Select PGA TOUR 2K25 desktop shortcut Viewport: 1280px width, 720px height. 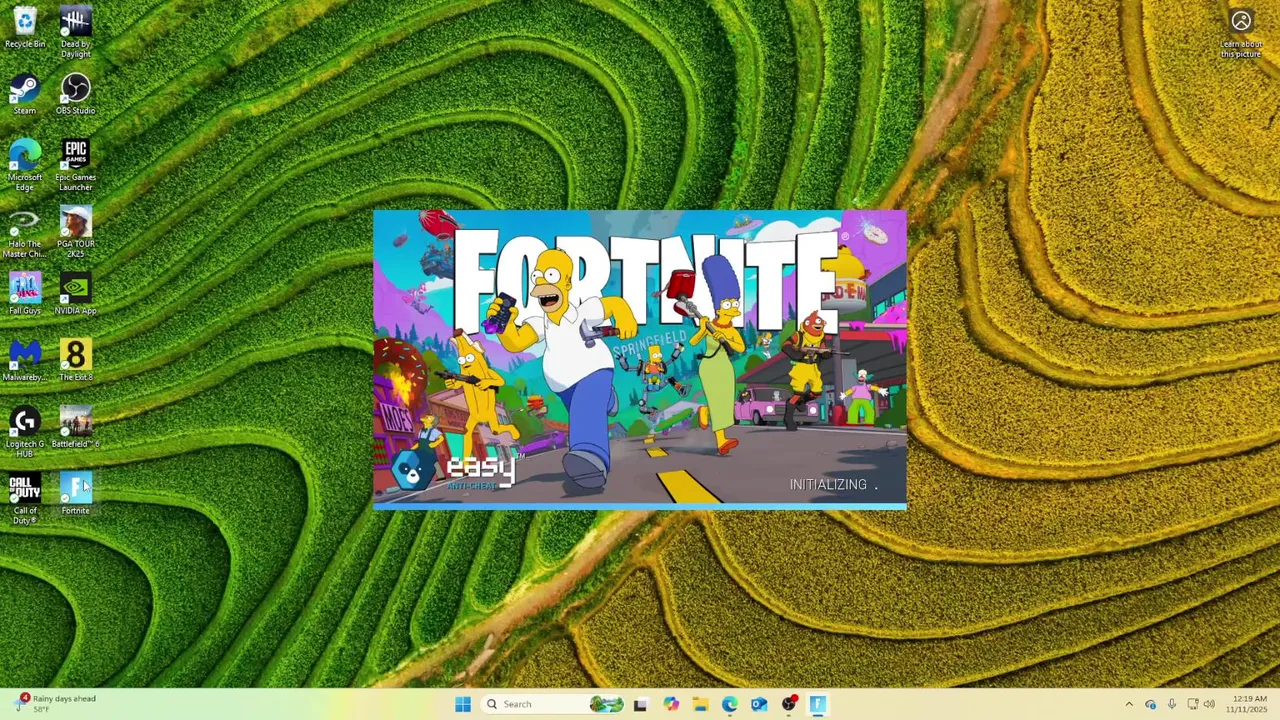point(75,232)
